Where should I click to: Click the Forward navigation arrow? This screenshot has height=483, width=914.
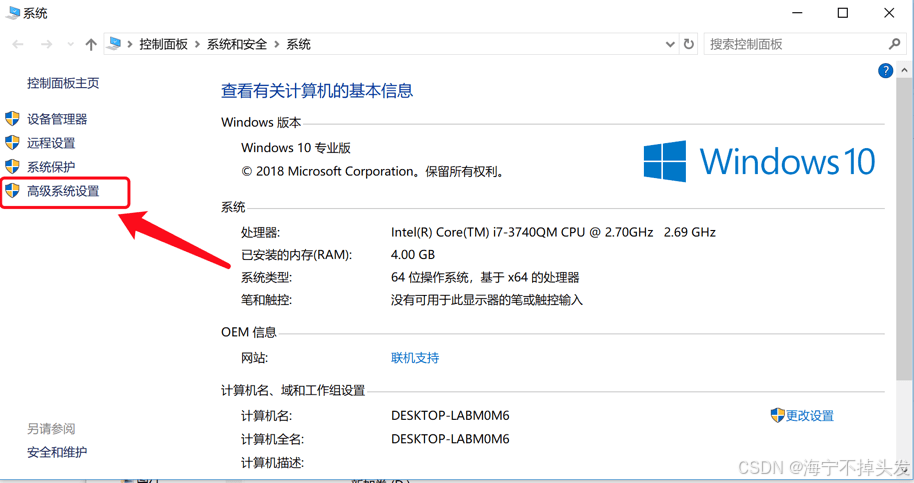point(47,44)
